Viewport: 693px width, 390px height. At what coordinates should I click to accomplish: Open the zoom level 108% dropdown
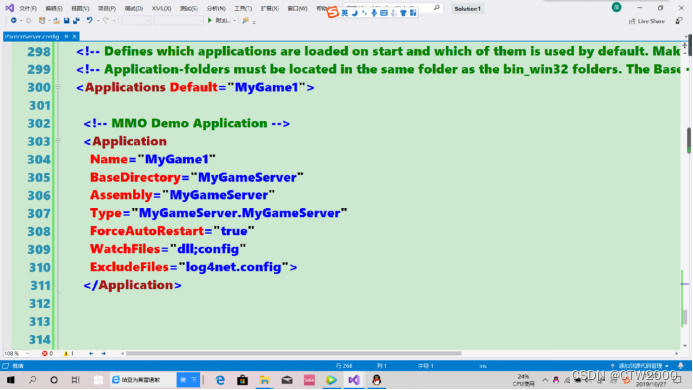pos(27,354)
